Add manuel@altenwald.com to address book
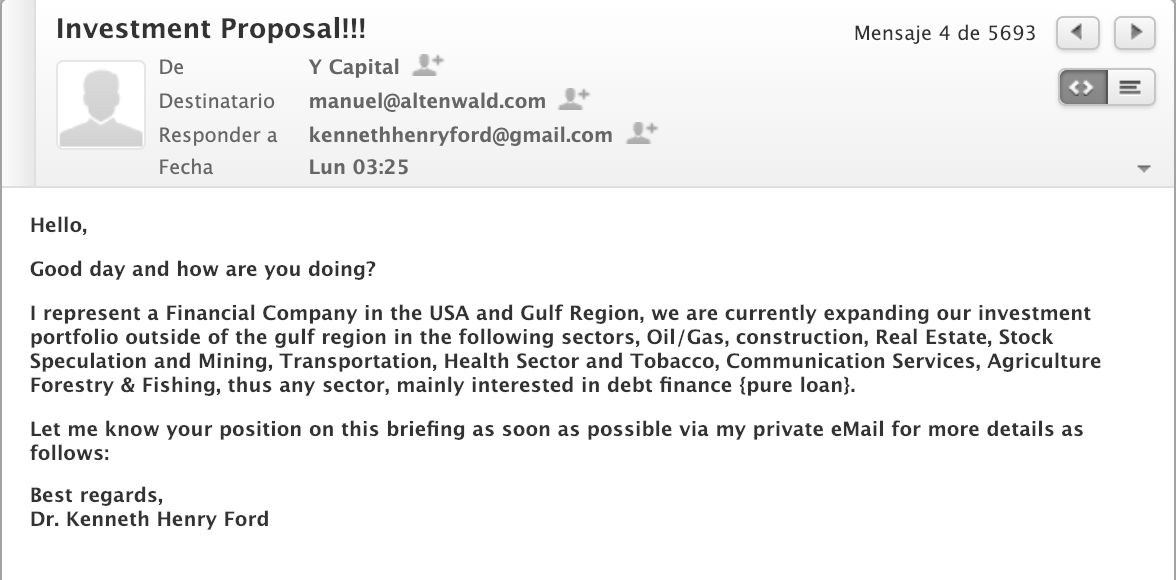Image resolution: width=1176 pixels, height=580 pixels. [x=574, y=100]
